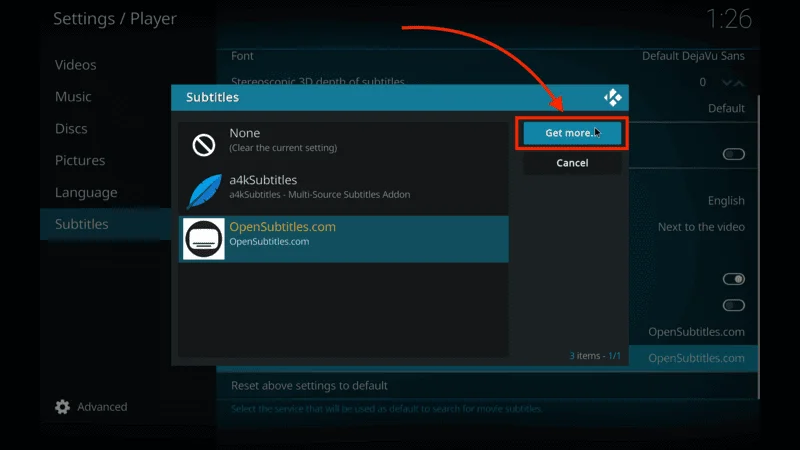Image resolution: width=800 pixels, height=450 pixels.
Task: Click the settings list scrollbar on right
Action: [x=759, y=246]
